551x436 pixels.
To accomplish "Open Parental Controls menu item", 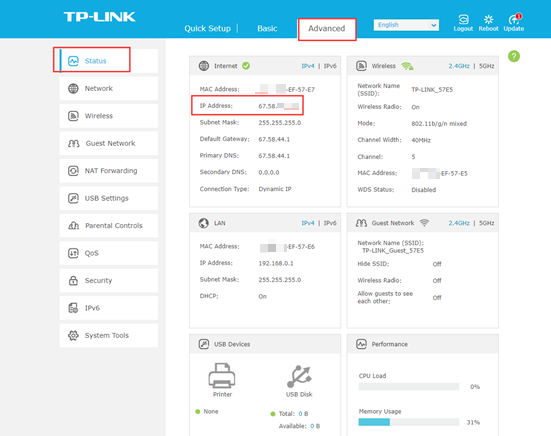I will coord(109,226).
